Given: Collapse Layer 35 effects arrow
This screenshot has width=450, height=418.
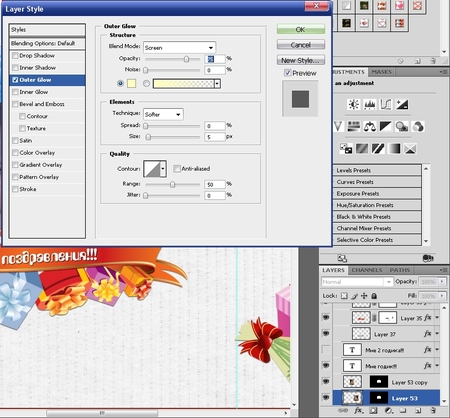Looking at the screenshot, I should 437,318.
